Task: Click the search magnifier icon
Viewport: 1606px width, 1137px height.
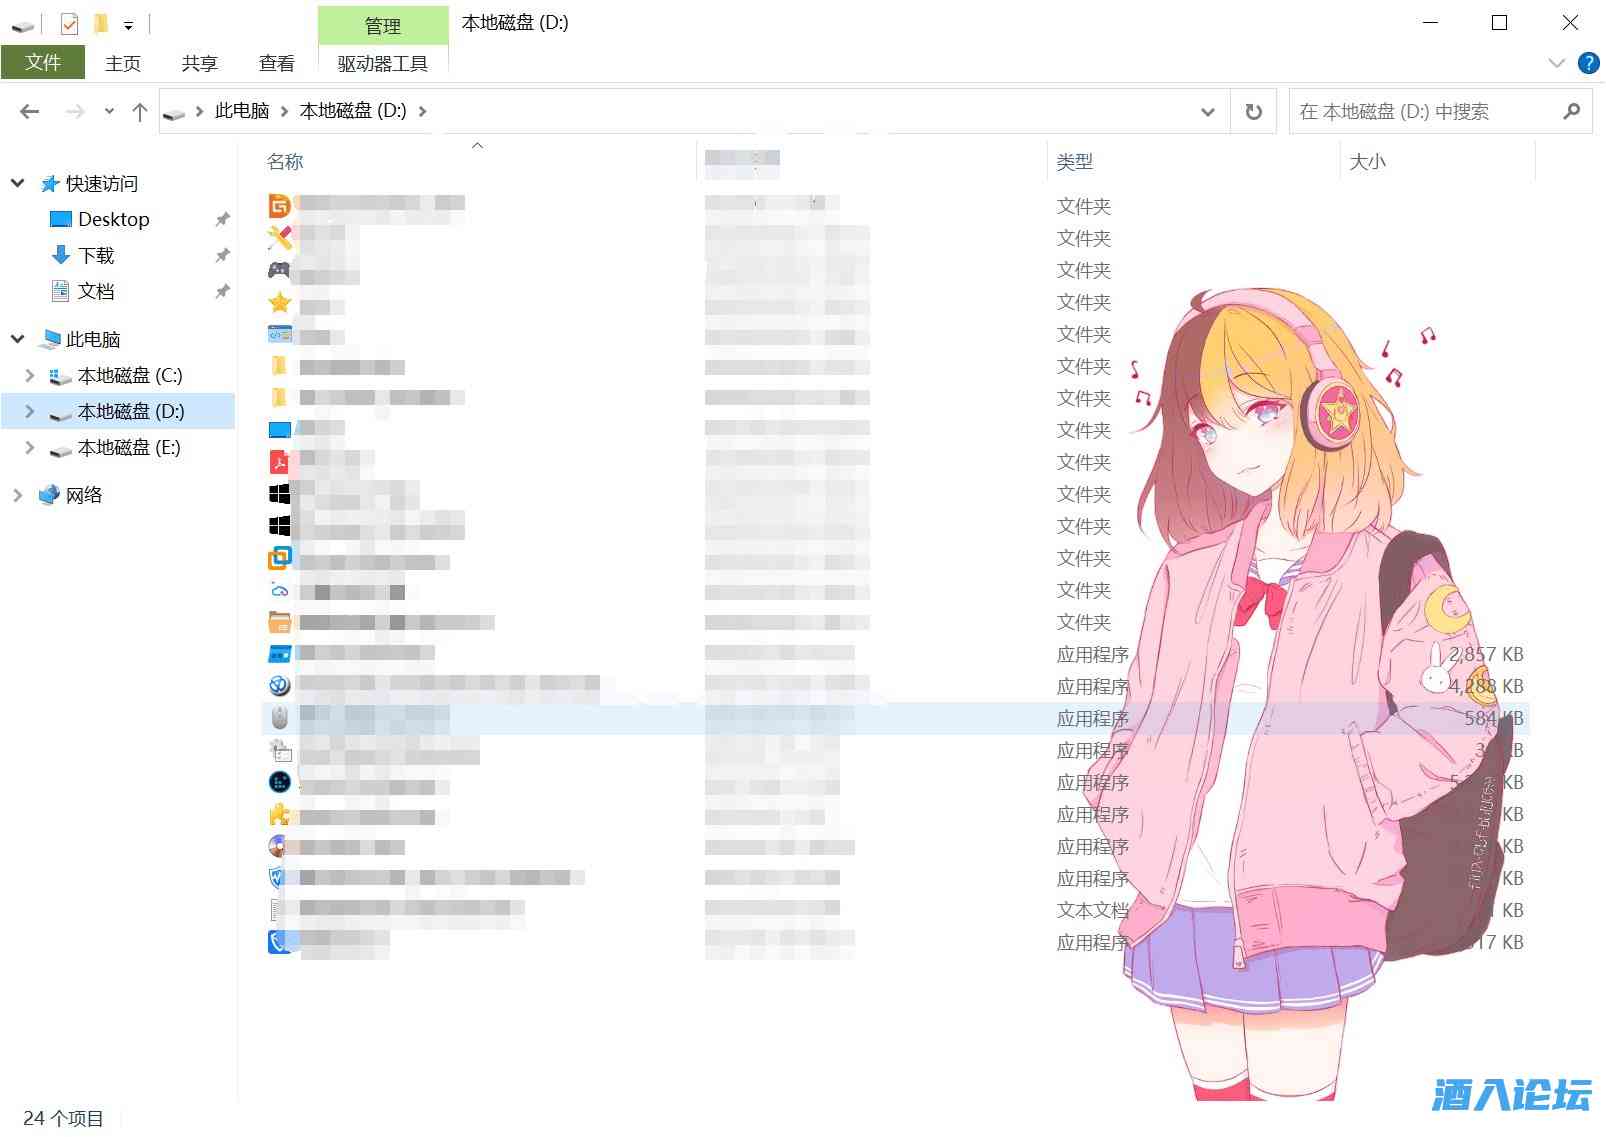Action: [1571, 111]
